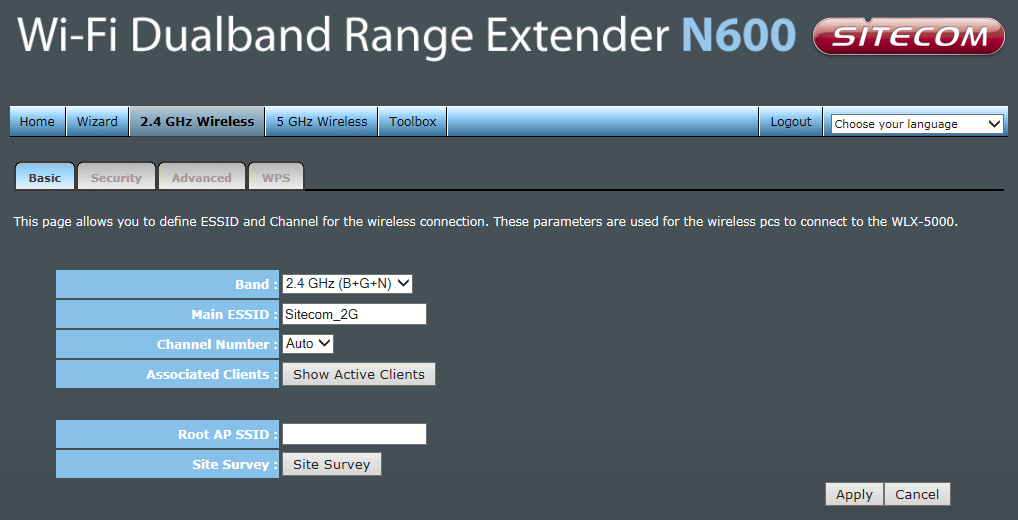Image resolution: width=1018 pixels, height=520 pixels.
Task: Select the Basic tab
Action: click(44, 178)
